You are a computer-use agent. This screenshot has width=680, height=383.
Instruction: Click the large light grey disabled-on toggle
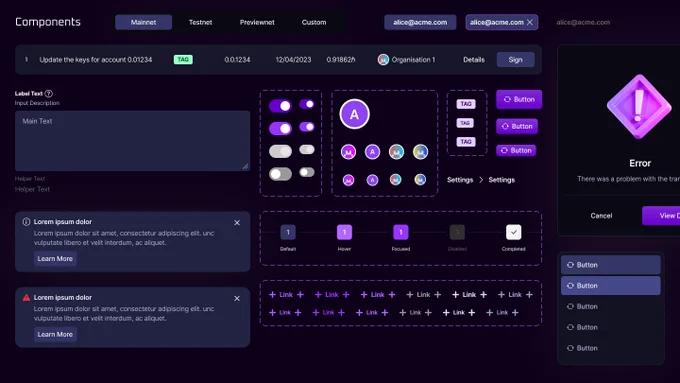(280, 151)
